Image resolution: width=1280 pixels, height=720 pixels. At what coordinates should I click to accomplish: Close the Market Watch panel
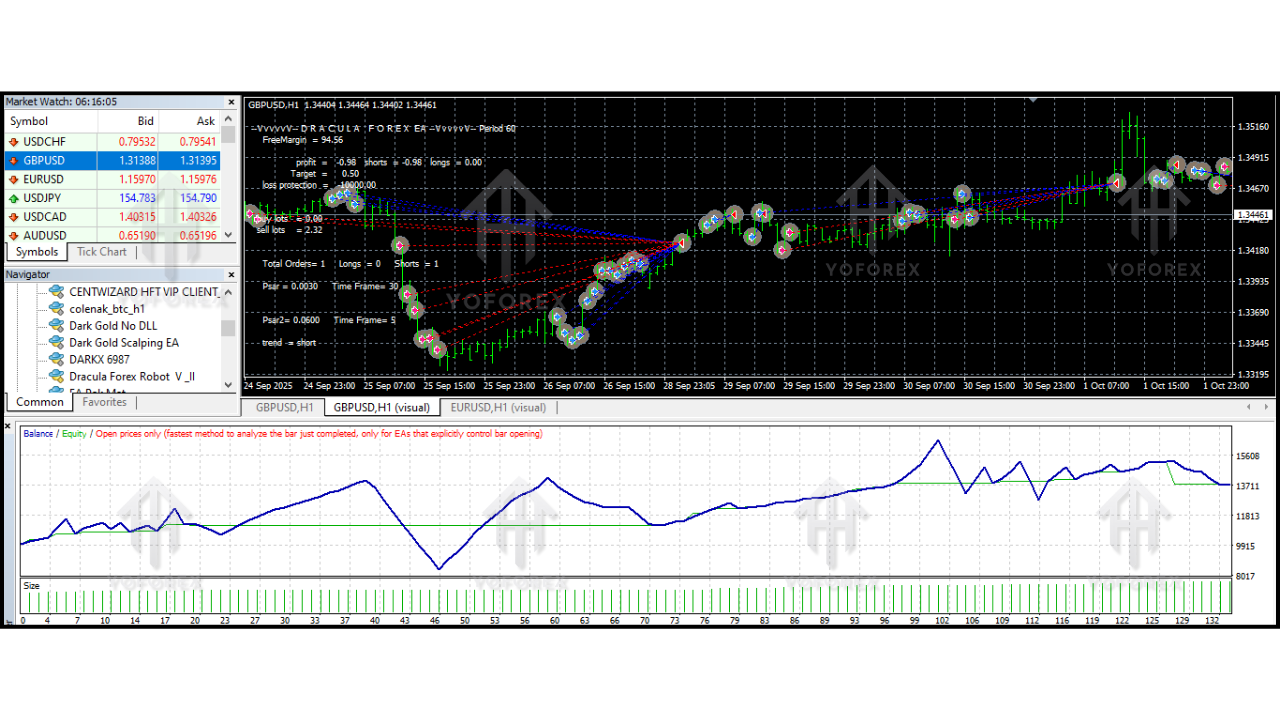231,102
